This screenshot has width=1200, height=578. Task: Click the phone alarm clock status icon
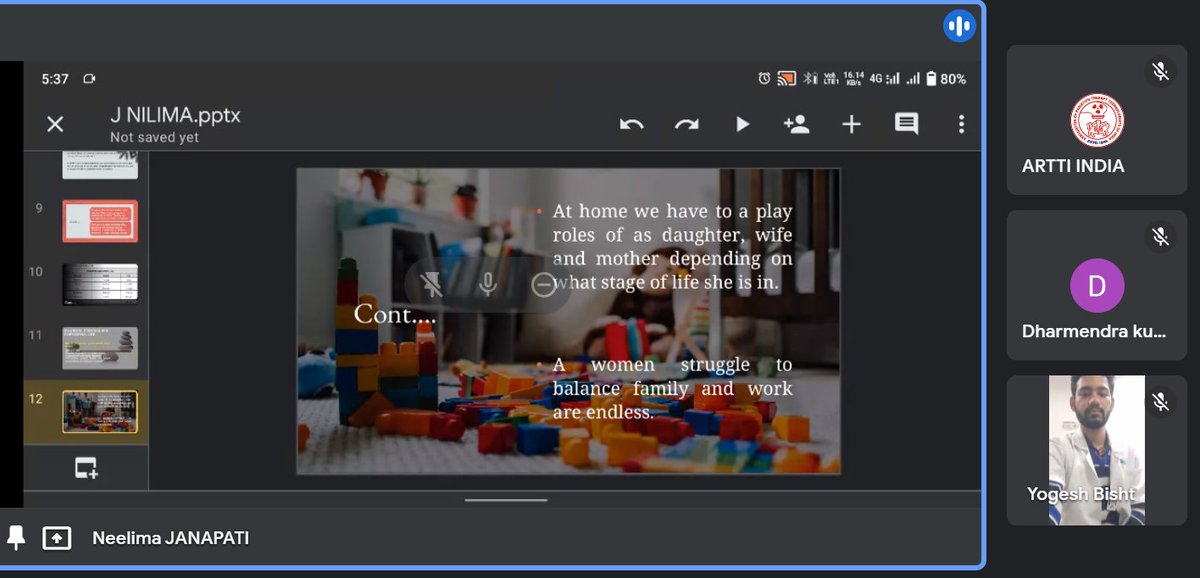point(764,78)
